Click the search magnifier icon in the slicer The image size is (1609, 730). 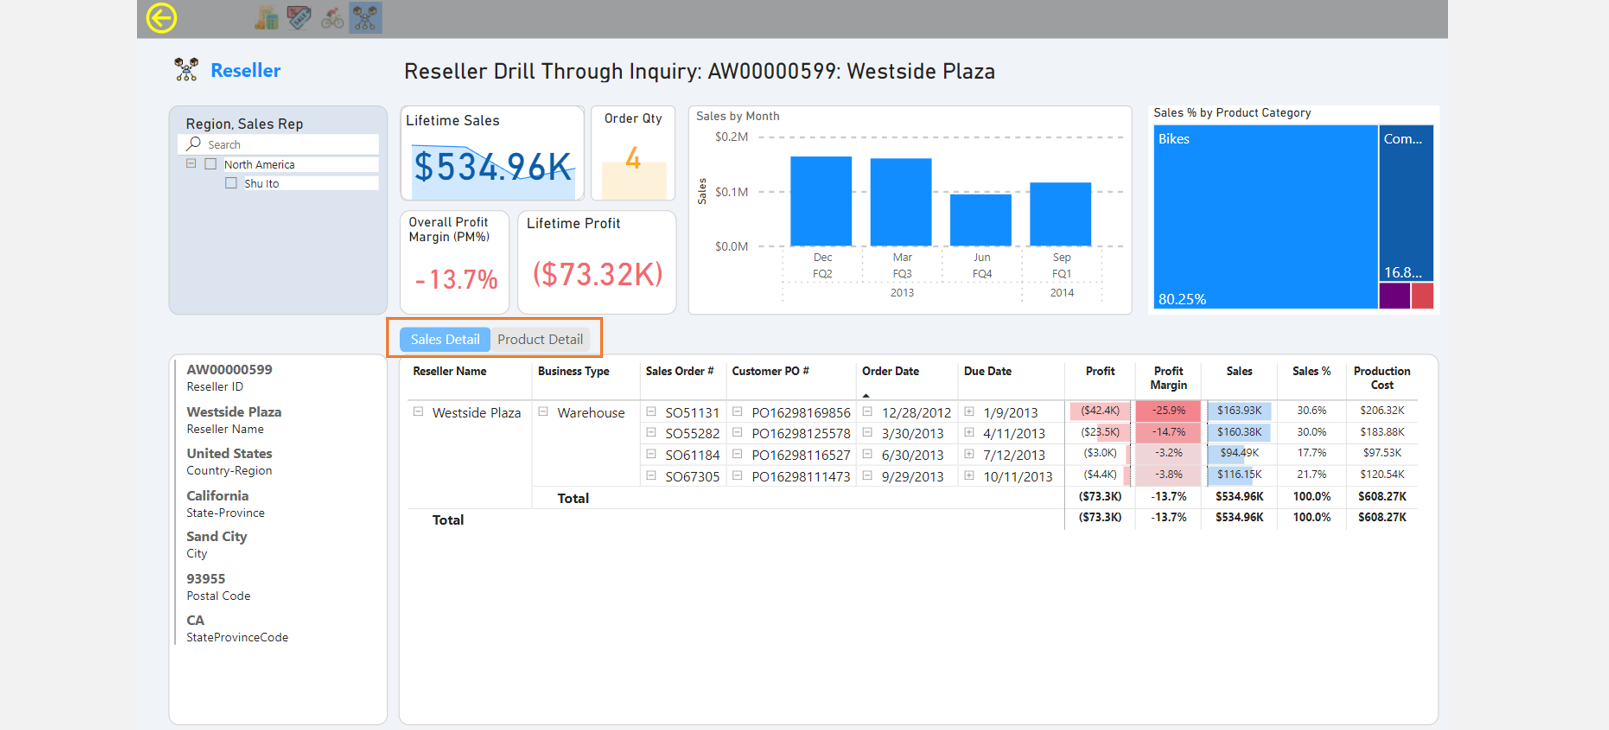(194, 144)
